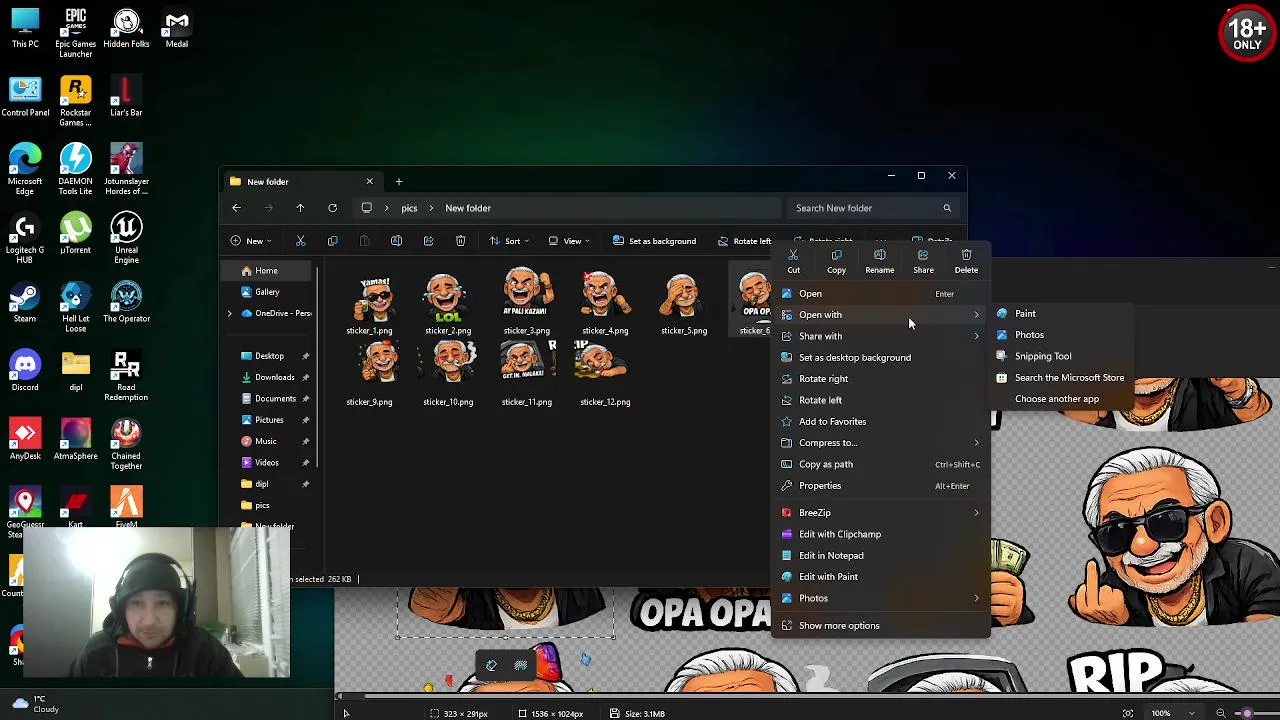Open the View dropdown
The image size is (1280, 720).
(x=570, y=241)
